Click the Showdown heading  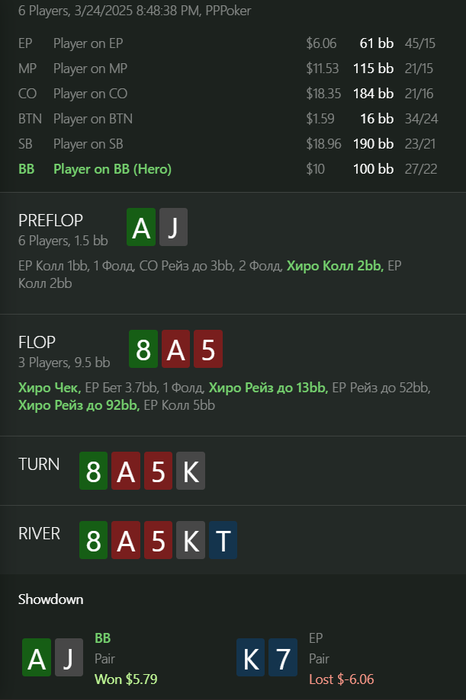[50, 599]
